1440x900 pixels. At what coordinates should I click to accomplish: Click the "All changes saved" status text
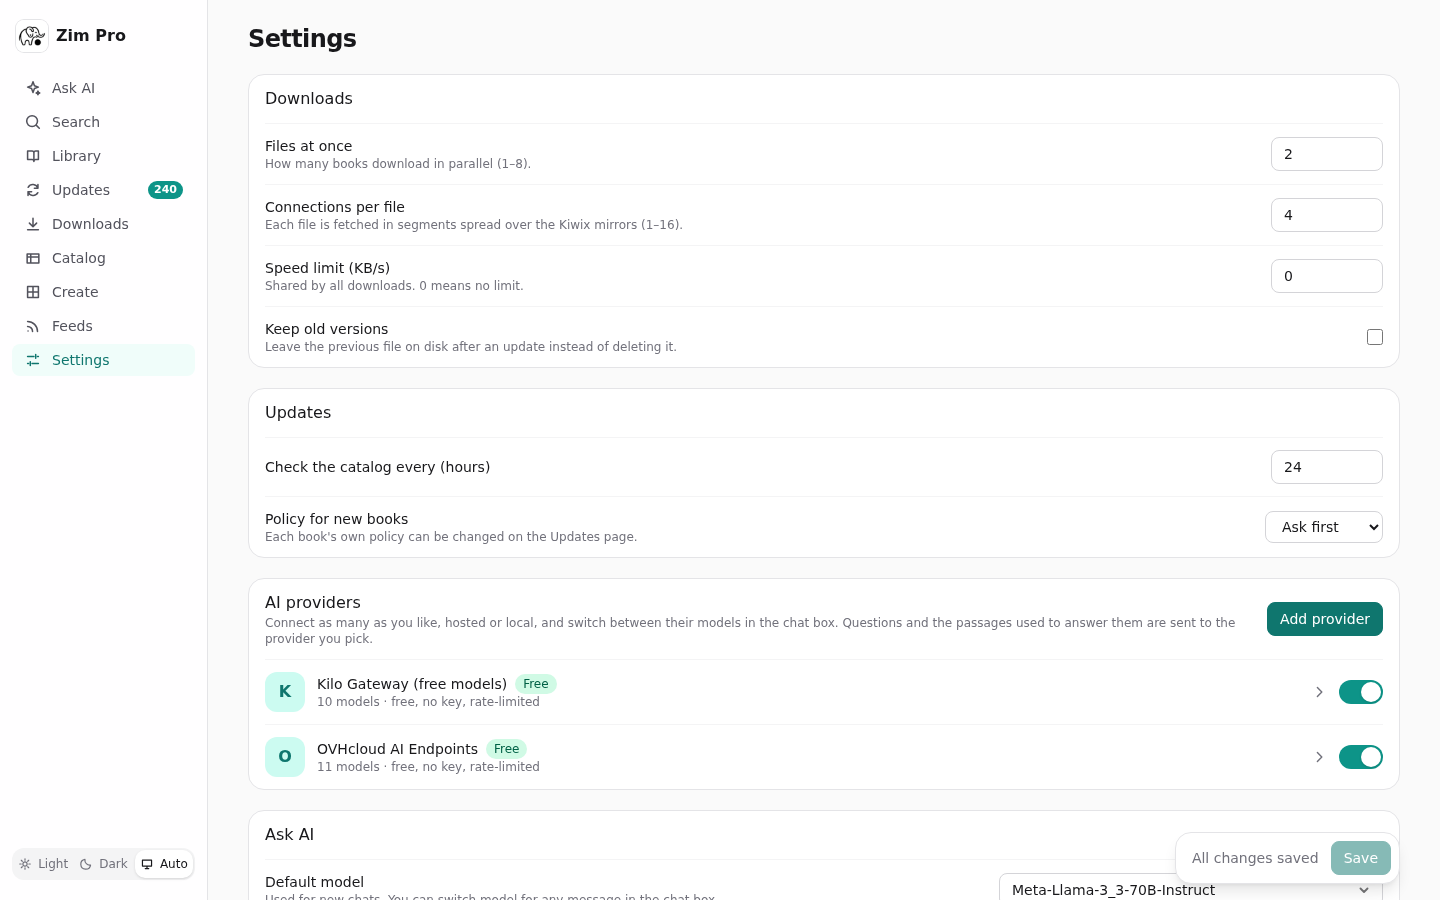(x=1255, y=858)
